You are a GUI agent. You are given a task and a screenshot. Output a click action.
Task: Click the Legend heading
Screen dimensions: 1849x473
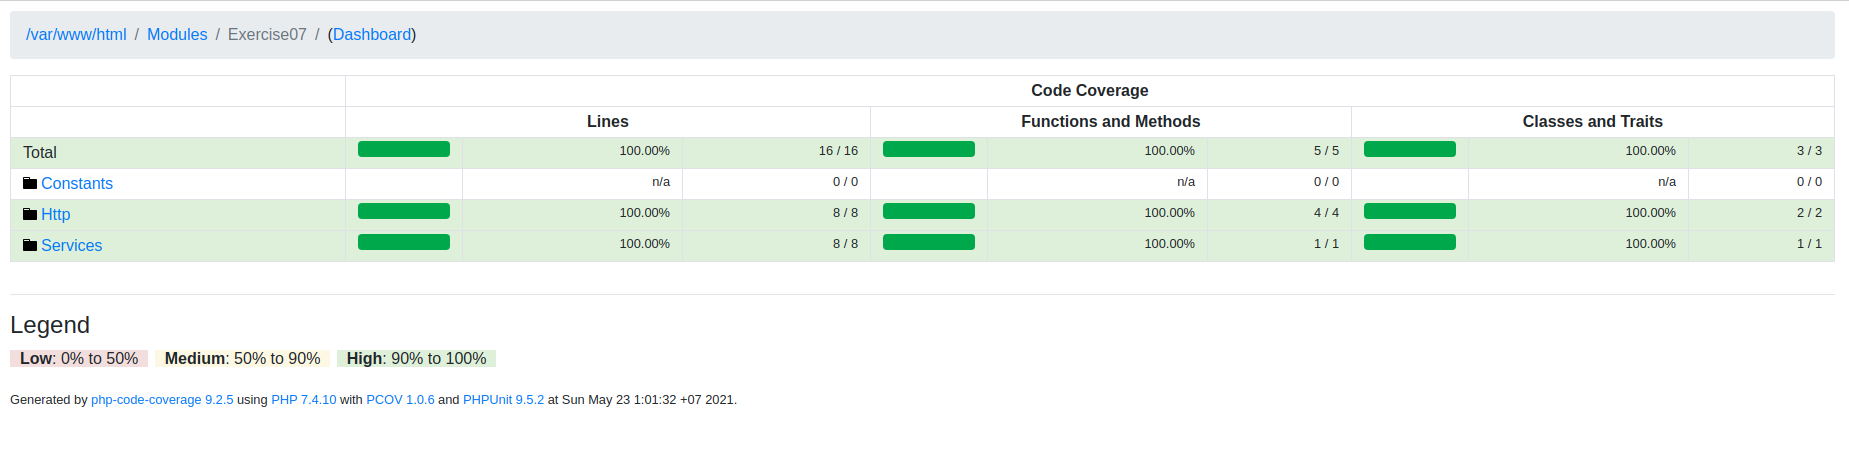(x=50, y=325)
